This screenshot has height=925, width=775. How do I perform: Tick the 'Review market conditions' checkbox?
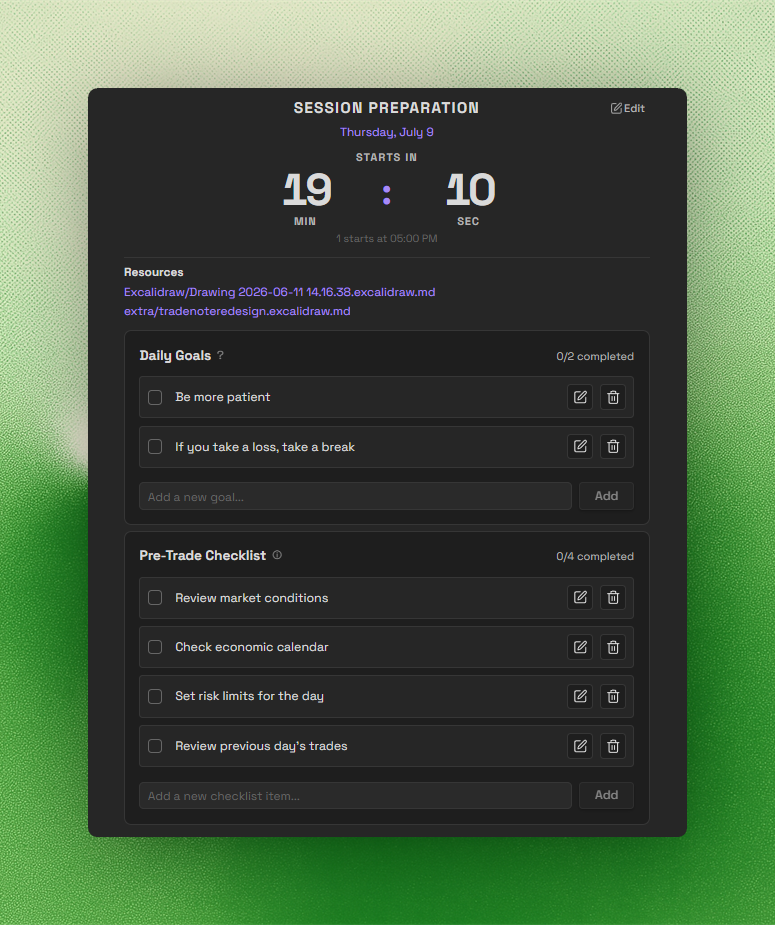point(155,598)
